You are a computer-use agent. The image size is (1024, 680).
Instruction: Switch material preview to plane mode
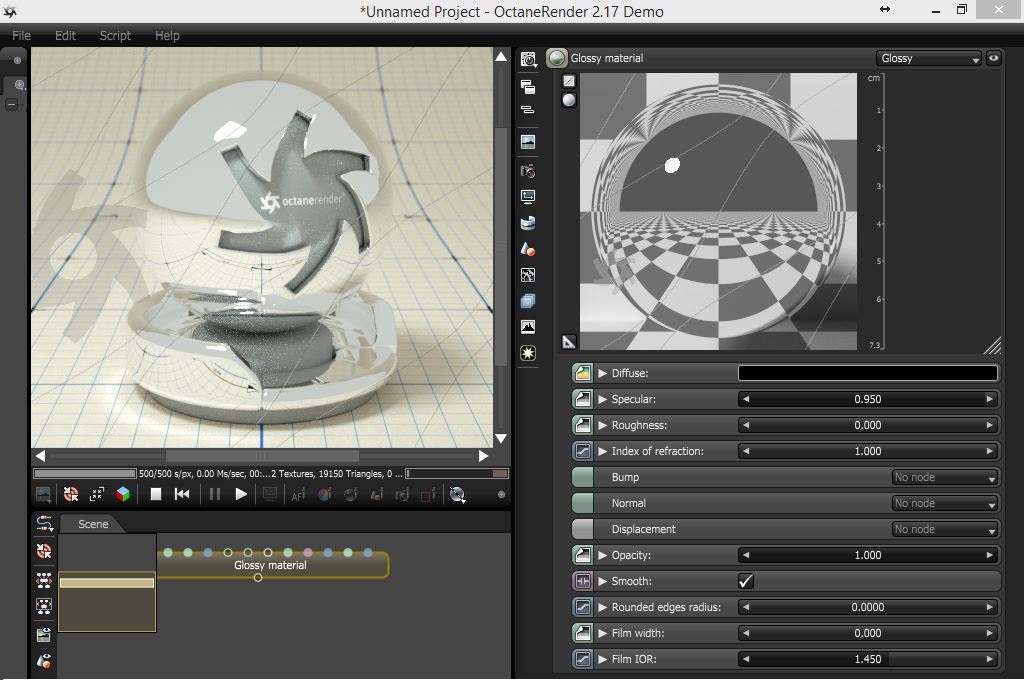569,81
